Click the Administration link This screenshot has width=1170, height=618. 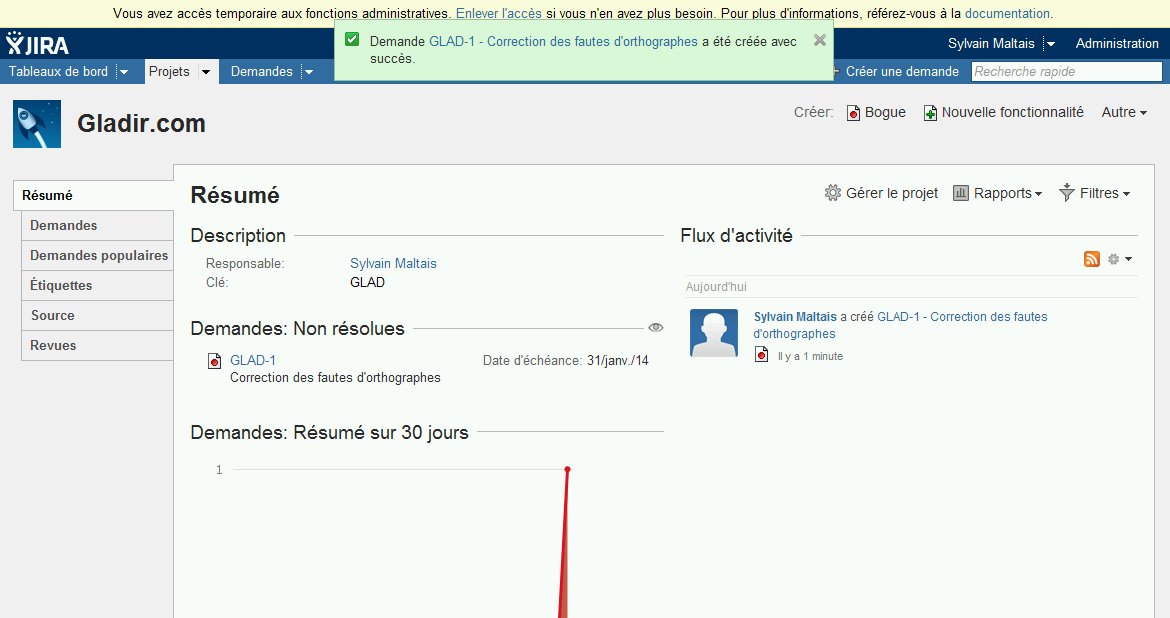[1116, 44]
